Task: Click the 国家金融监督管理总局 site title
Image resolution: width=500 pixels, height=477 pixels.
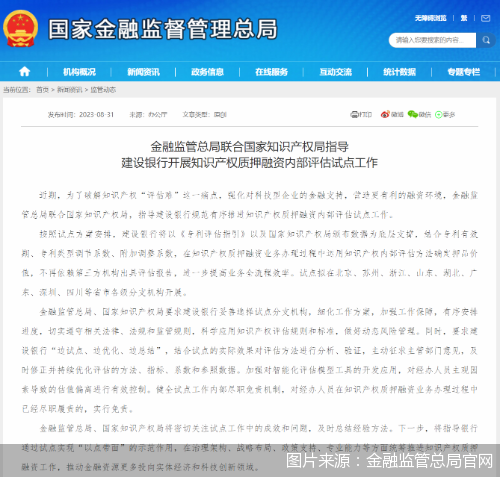Action: 163,29
